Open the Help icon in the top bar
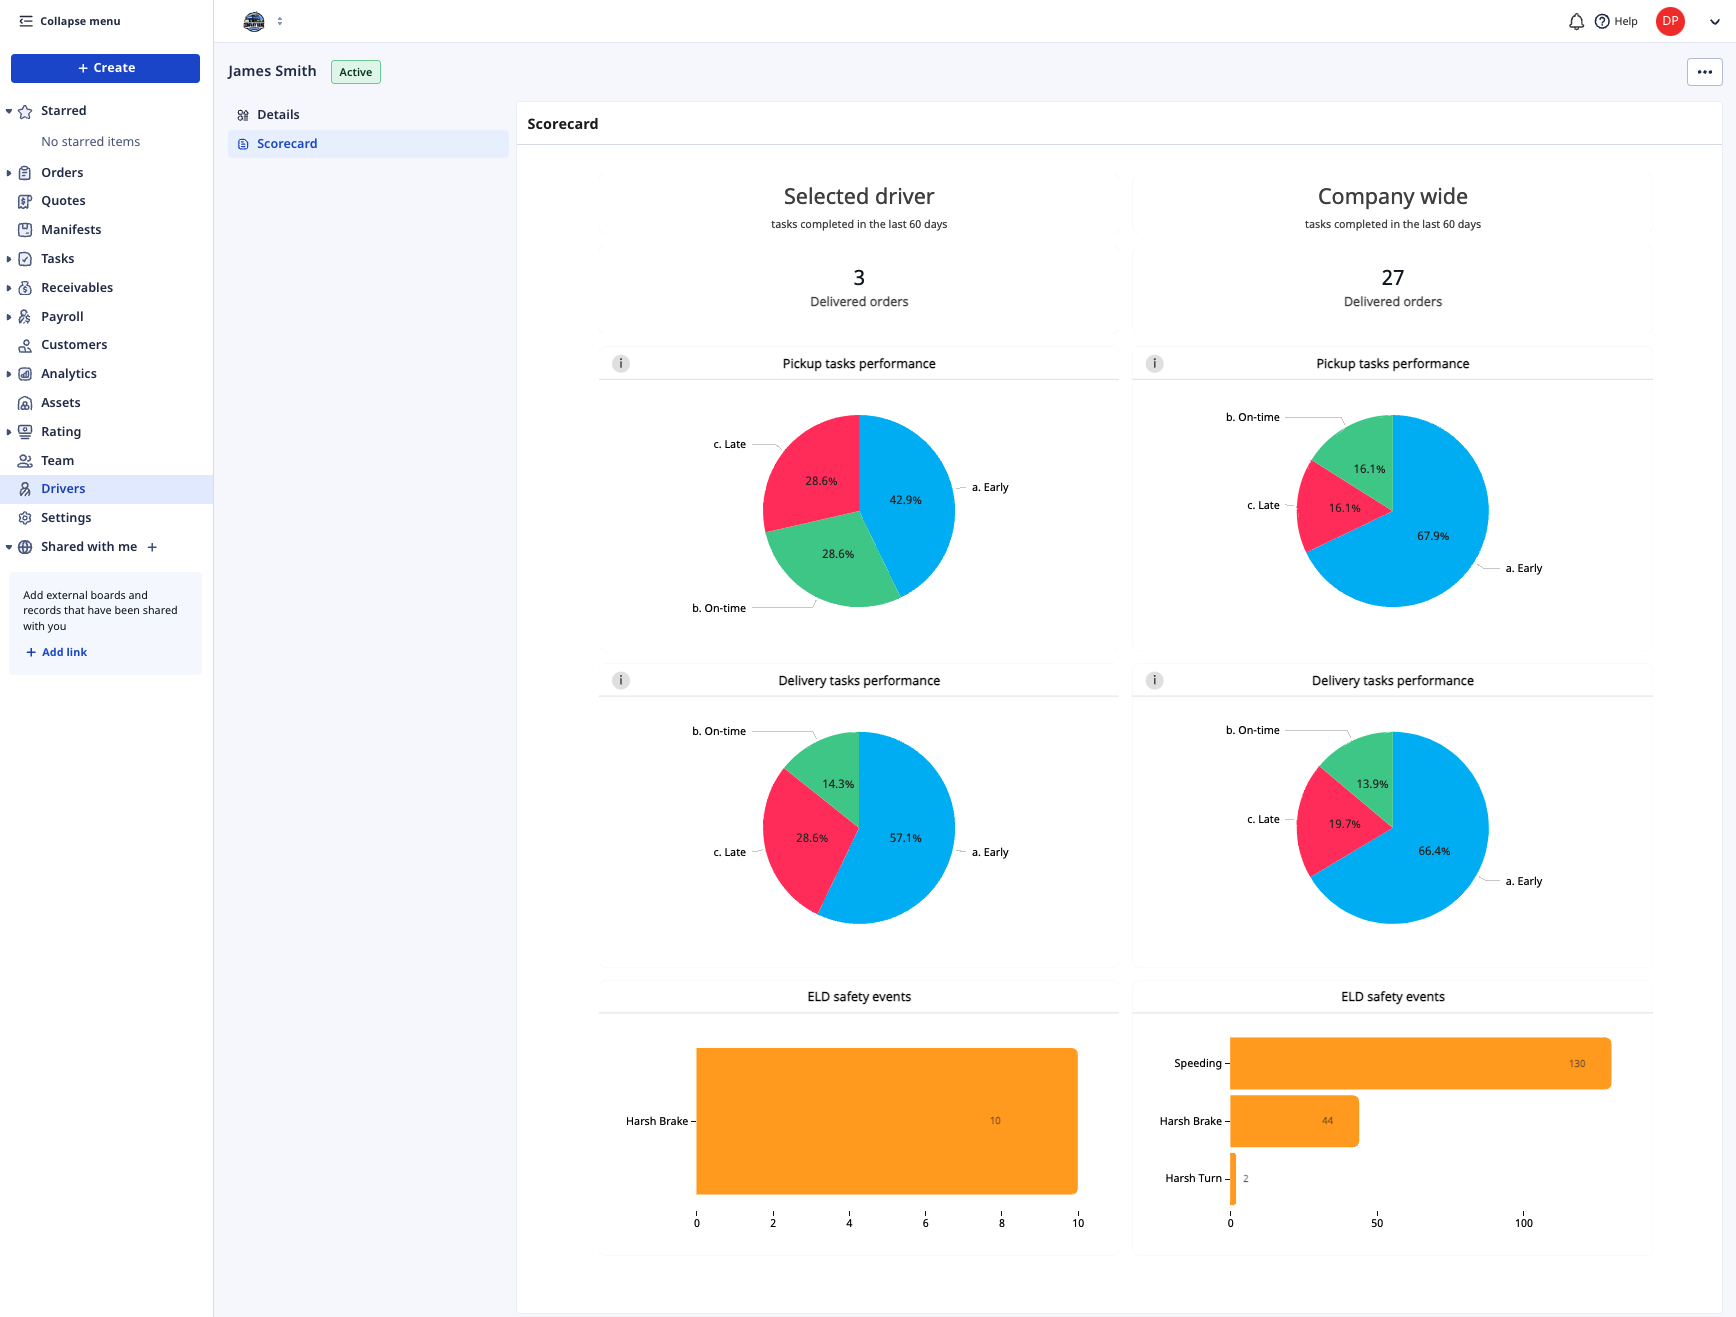 pyautogui.click(x=1602, y=20)
